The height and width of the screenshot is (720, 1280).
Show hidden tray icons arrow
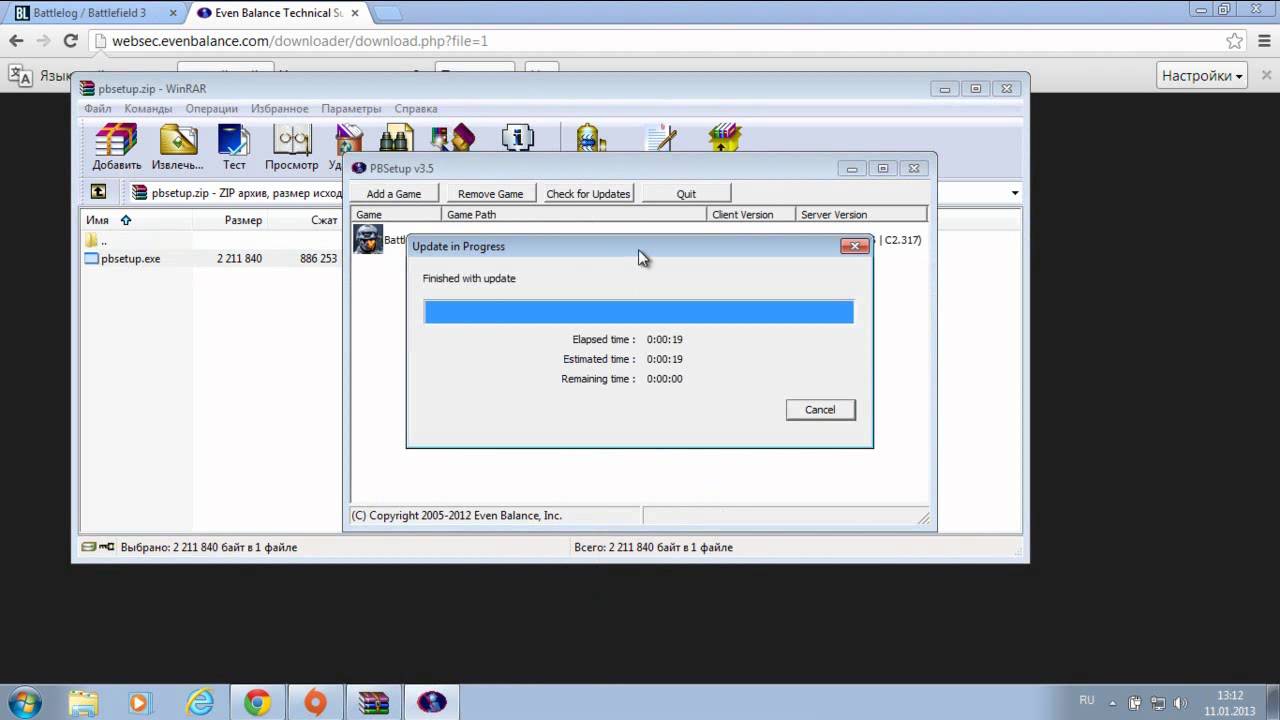pyautogui.click(x=1115, y=702)
